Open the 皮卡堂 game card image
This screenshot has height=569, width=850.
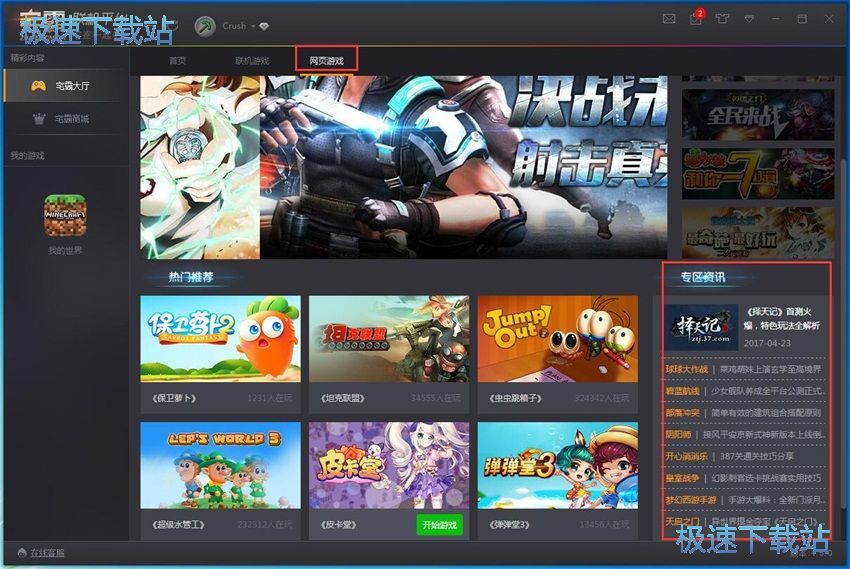pos(389,465)
